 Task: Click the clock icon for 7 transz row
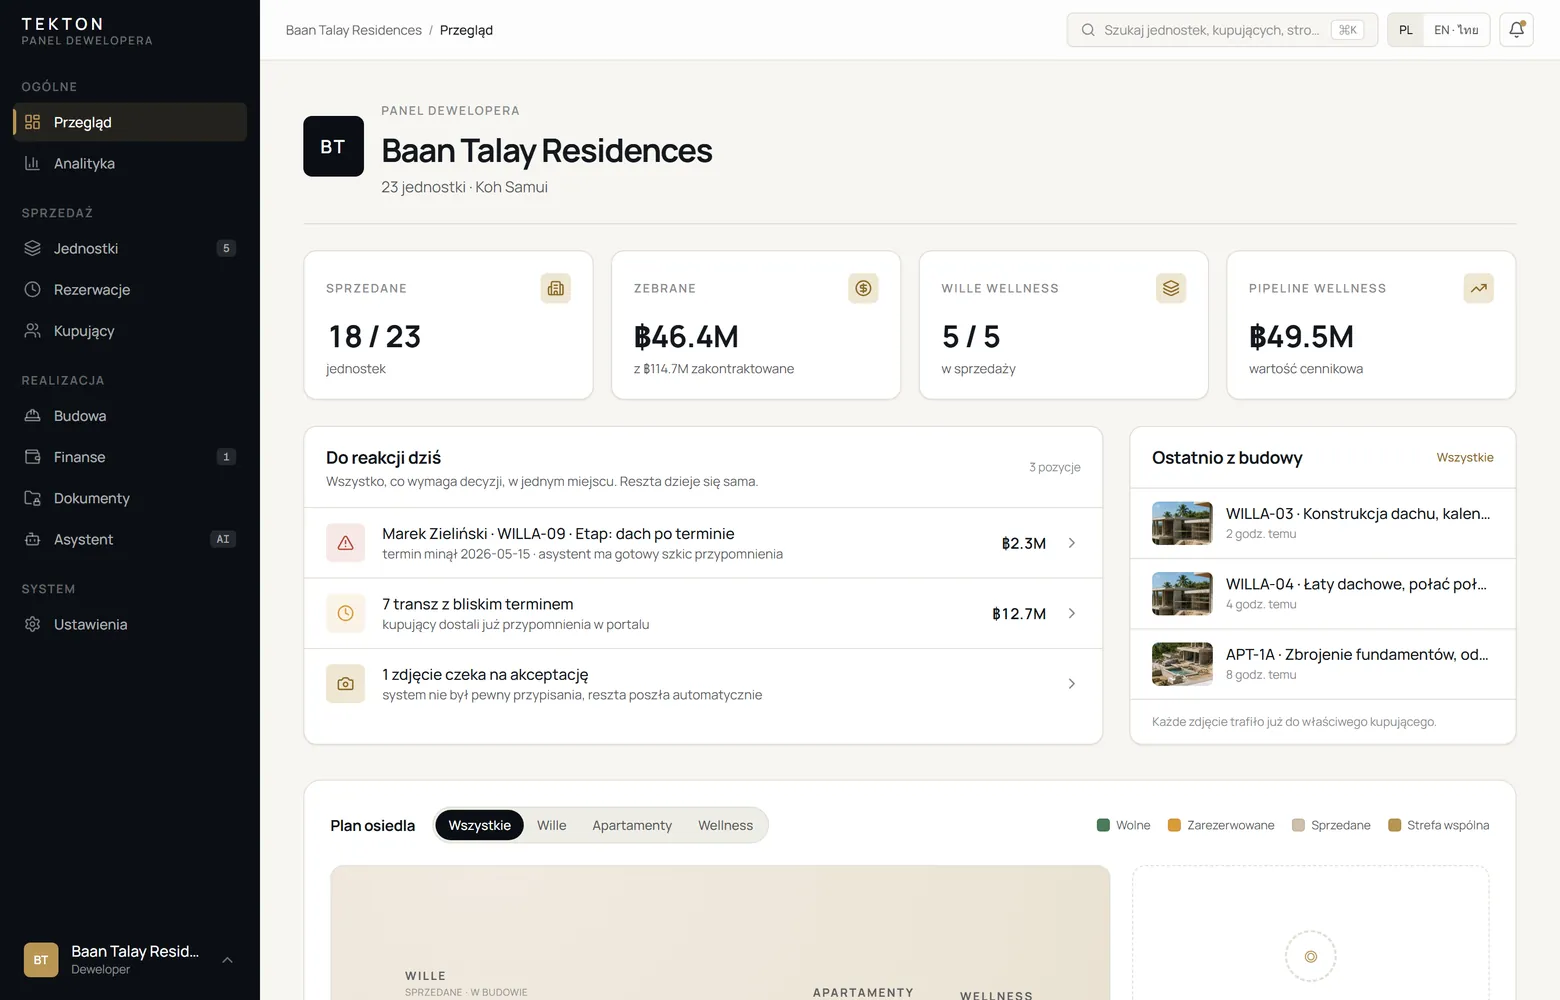tap(345, 613)
